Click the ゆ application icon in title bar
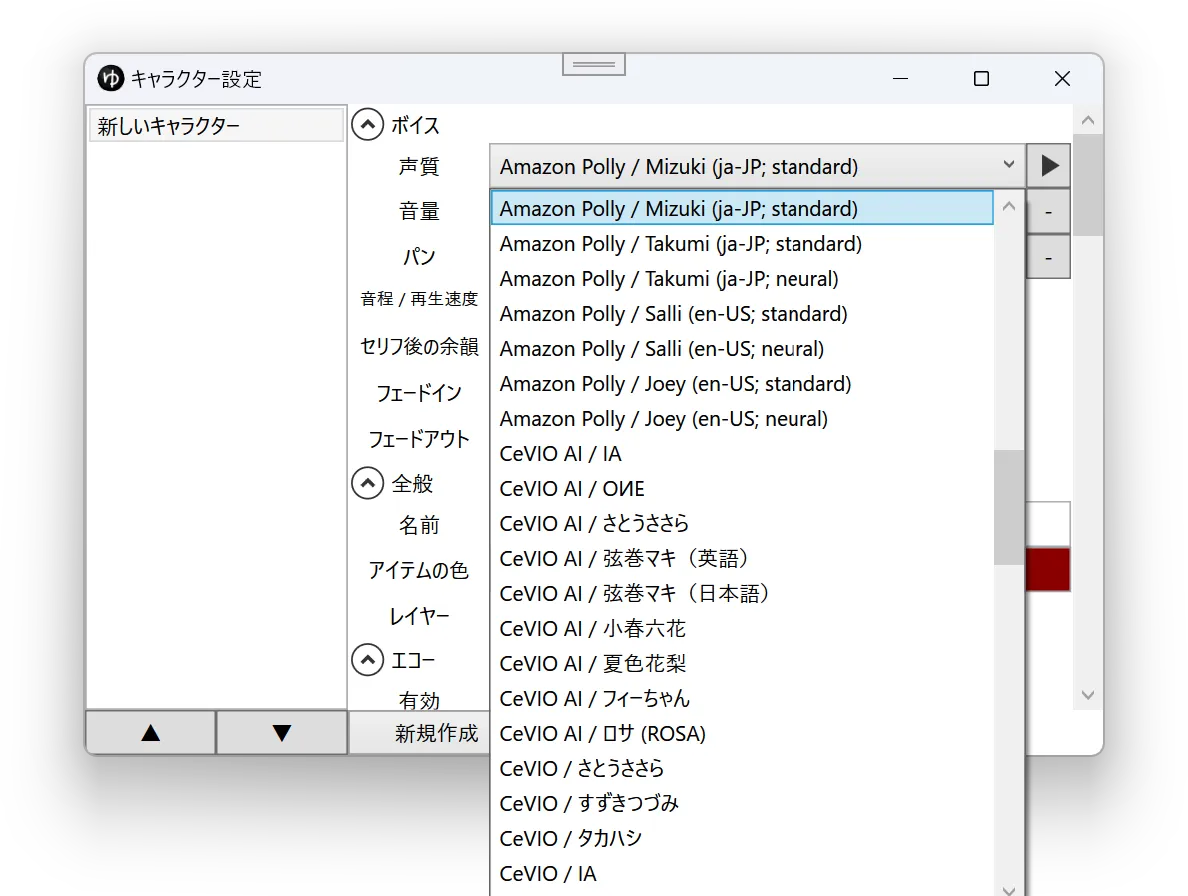Image resolution: width=1188 pixels, height=896 pixels. click(x=111, y=78)
